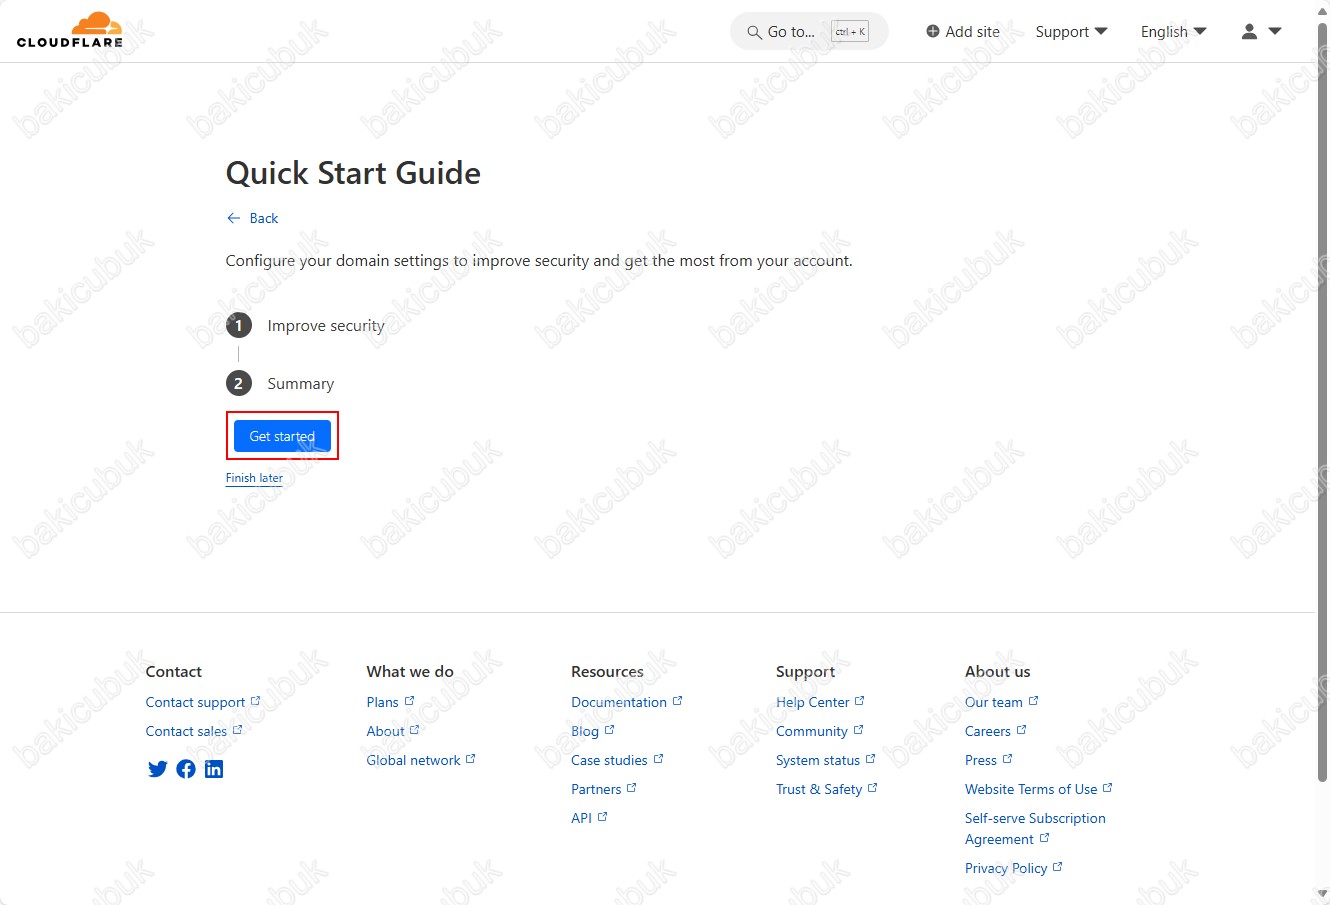
Task: Select step 2 Summary
Action: click(x=280, y=384)
